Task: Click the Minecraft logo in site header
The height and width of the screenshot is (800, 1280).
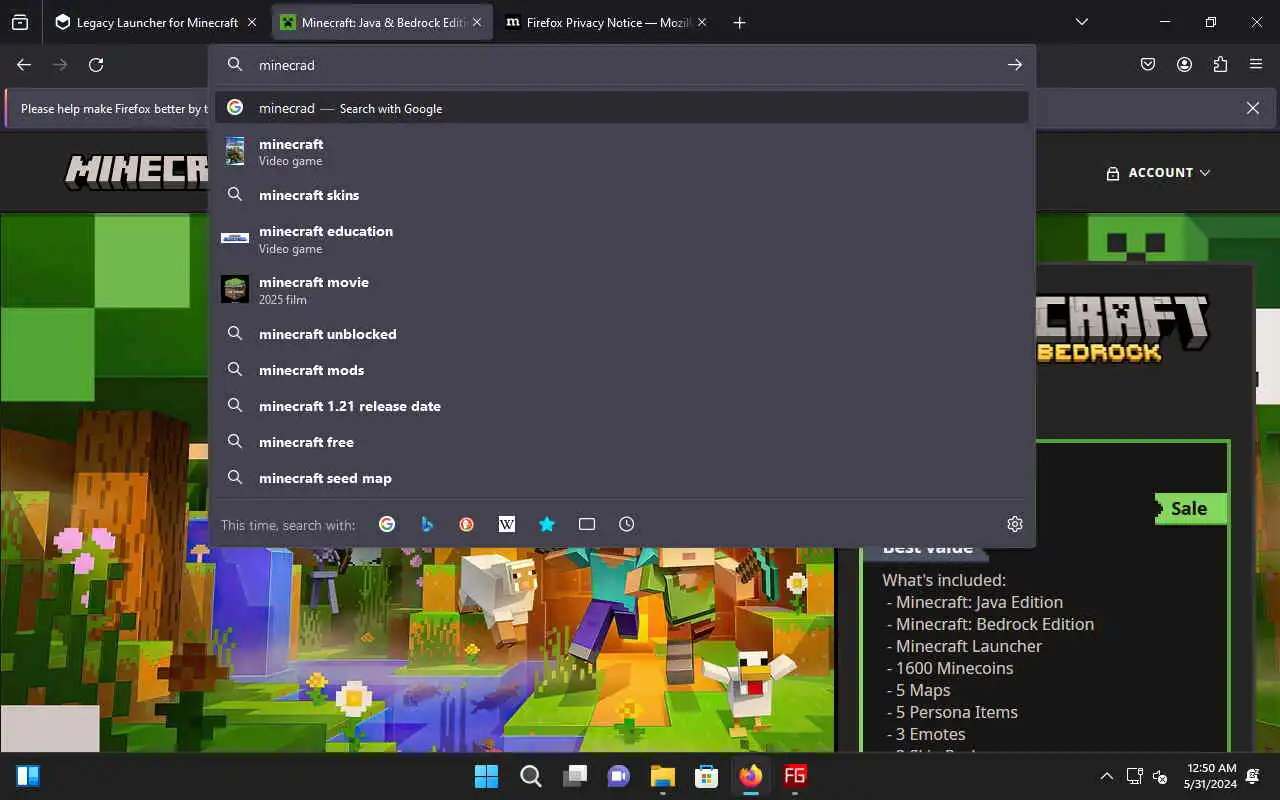Action: (x=137, y=172)
